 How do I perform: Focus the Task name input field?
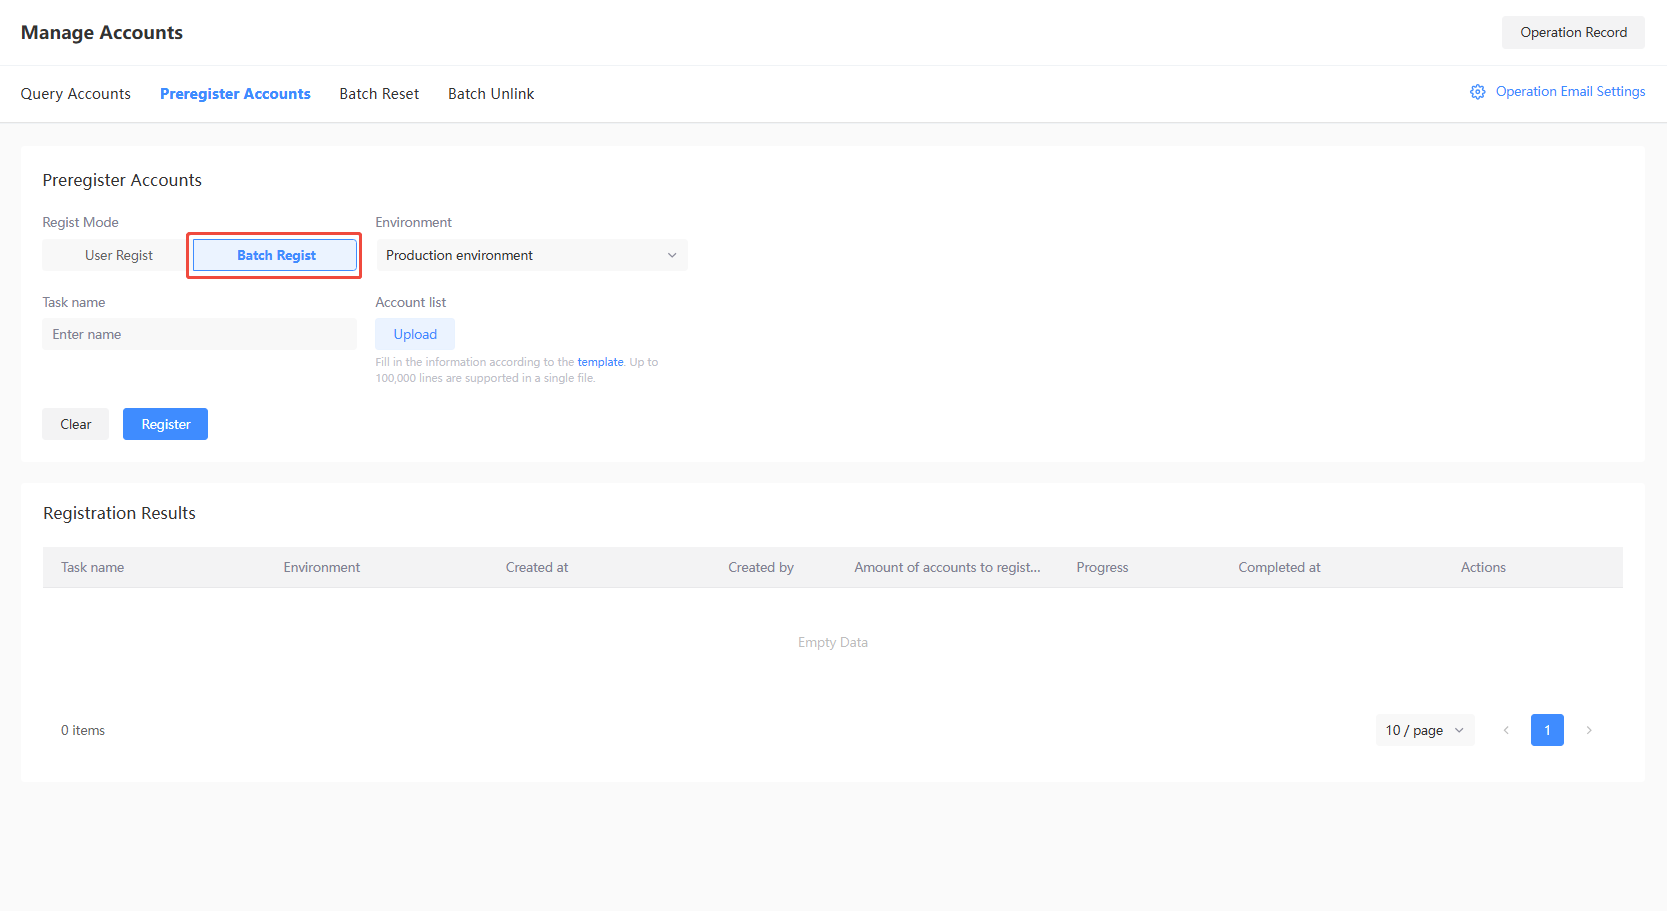(x=199, y=334)
